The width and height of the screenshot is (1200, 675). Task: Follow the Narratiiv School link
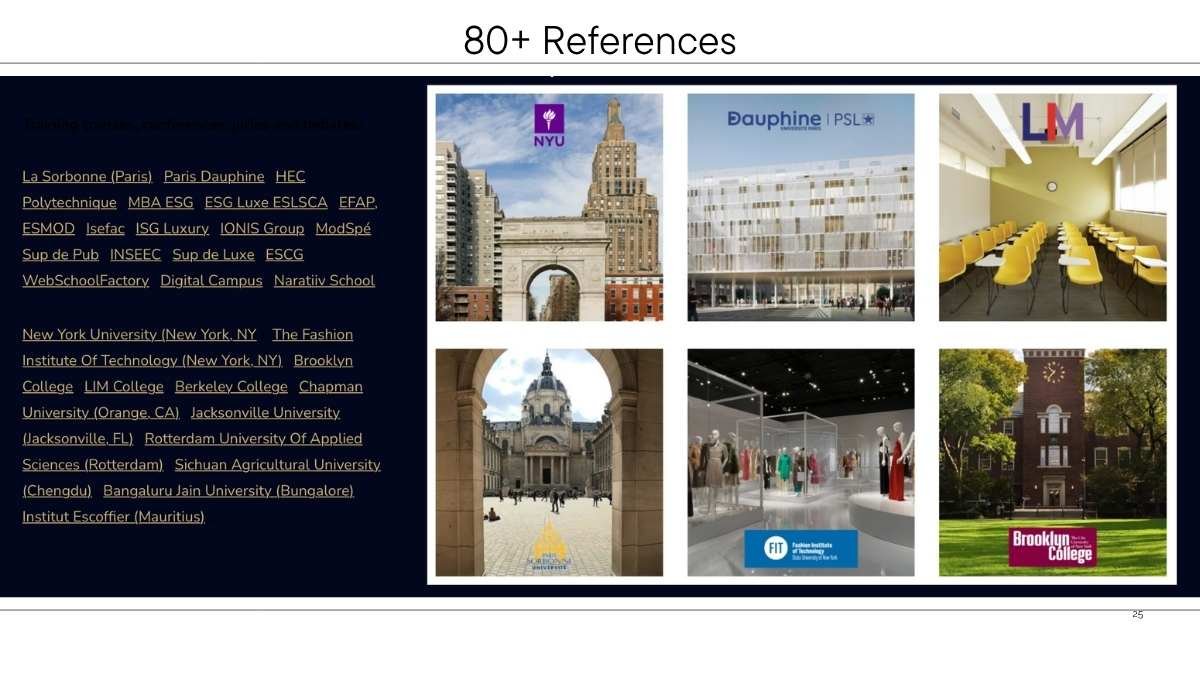point(324,281)
